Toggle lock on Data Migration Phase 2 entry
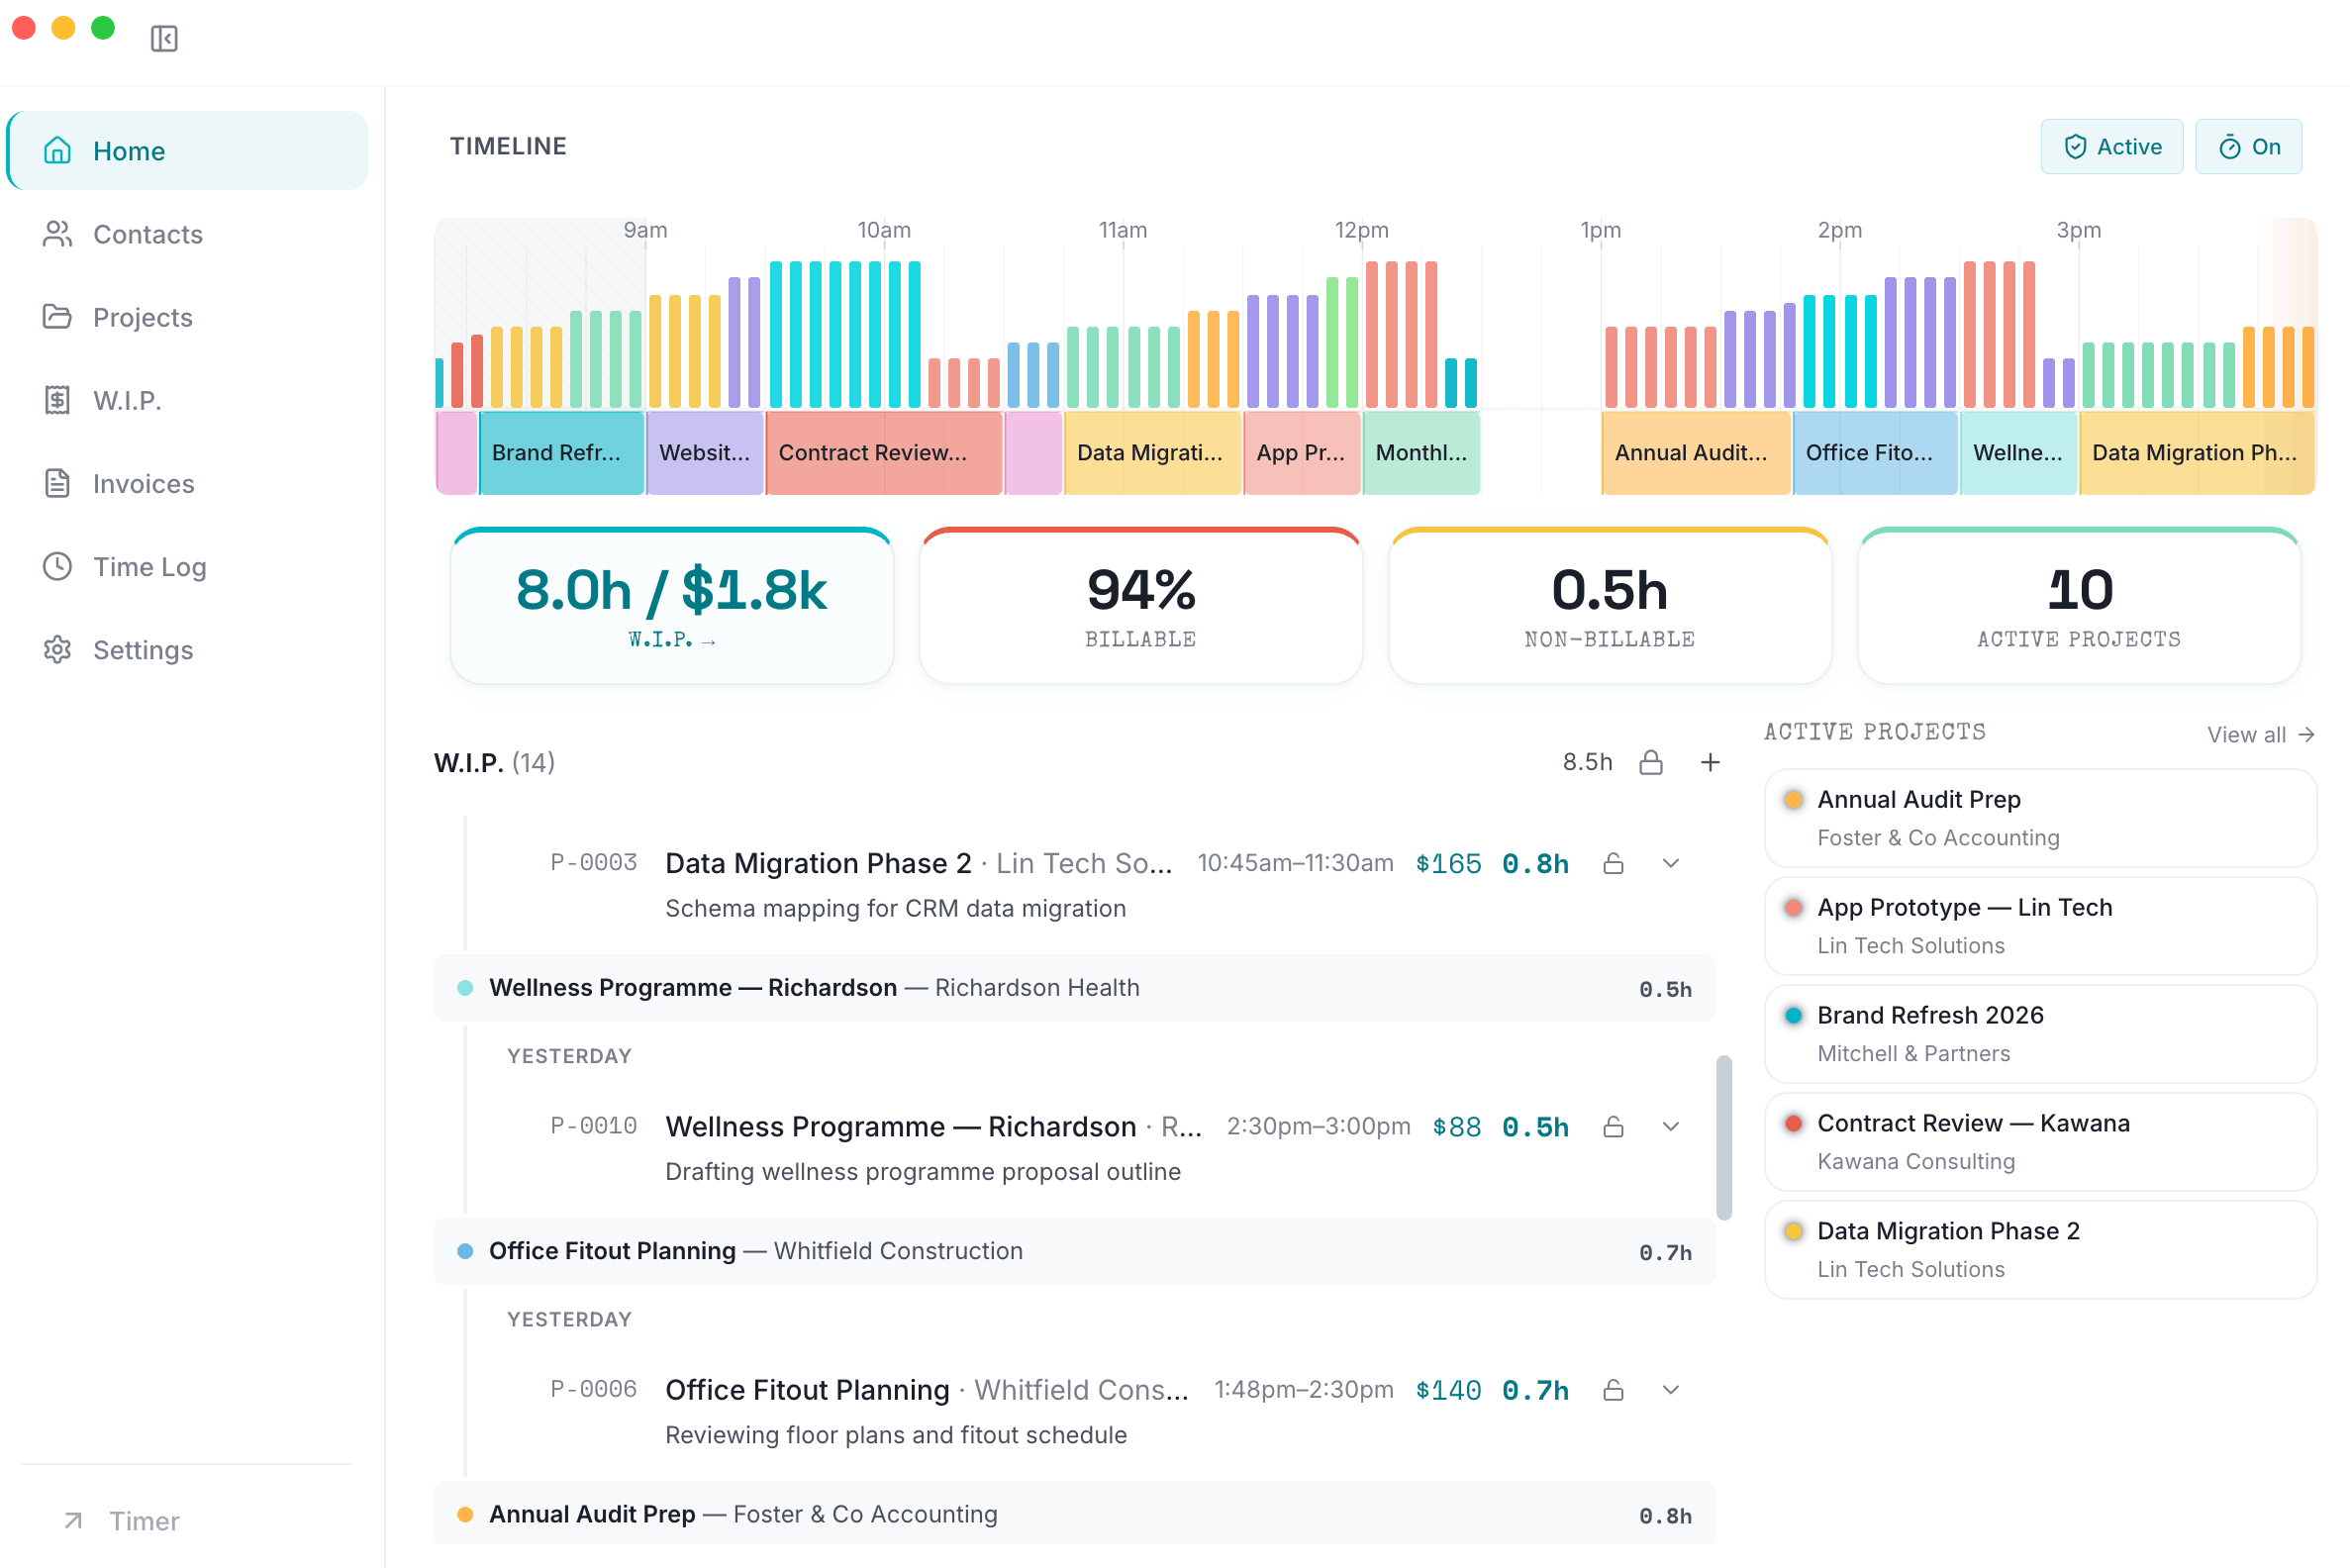 1613,863
